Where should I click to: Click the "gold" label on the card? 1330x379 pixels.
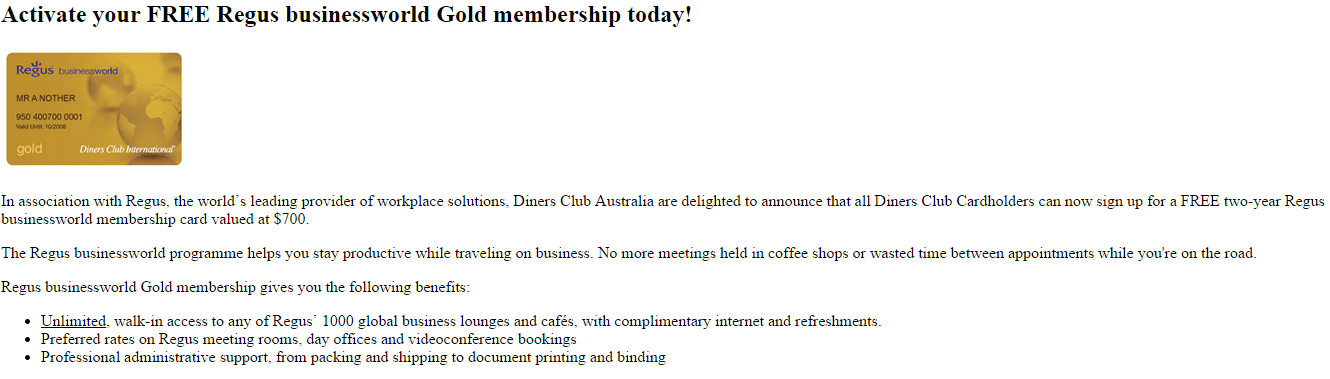pos(29,150)
